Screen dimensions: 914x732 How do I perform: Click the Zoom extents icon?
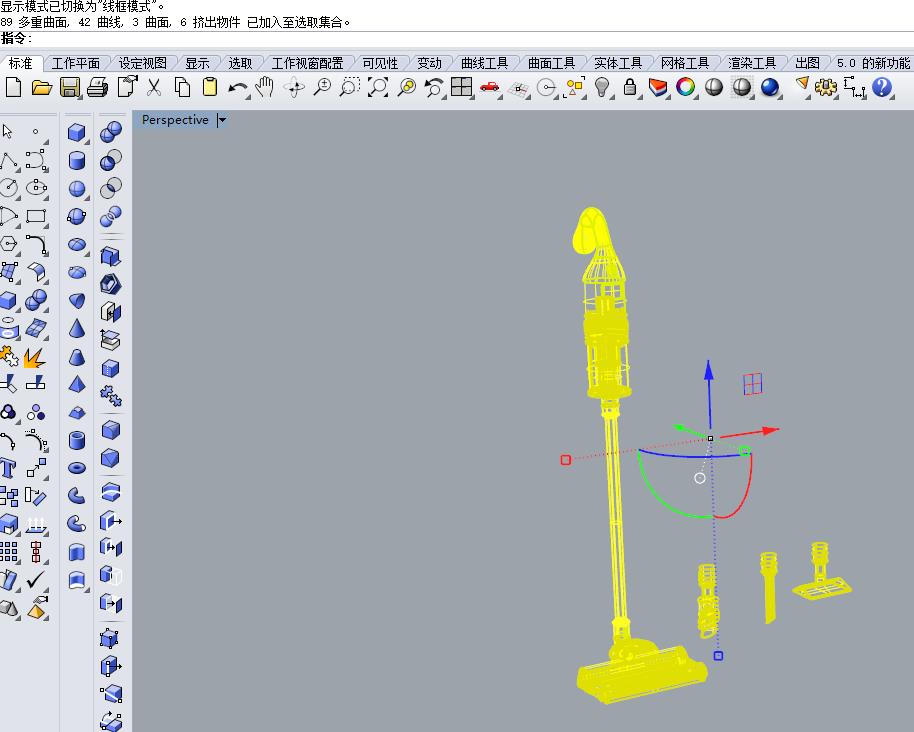click(378, 87)
